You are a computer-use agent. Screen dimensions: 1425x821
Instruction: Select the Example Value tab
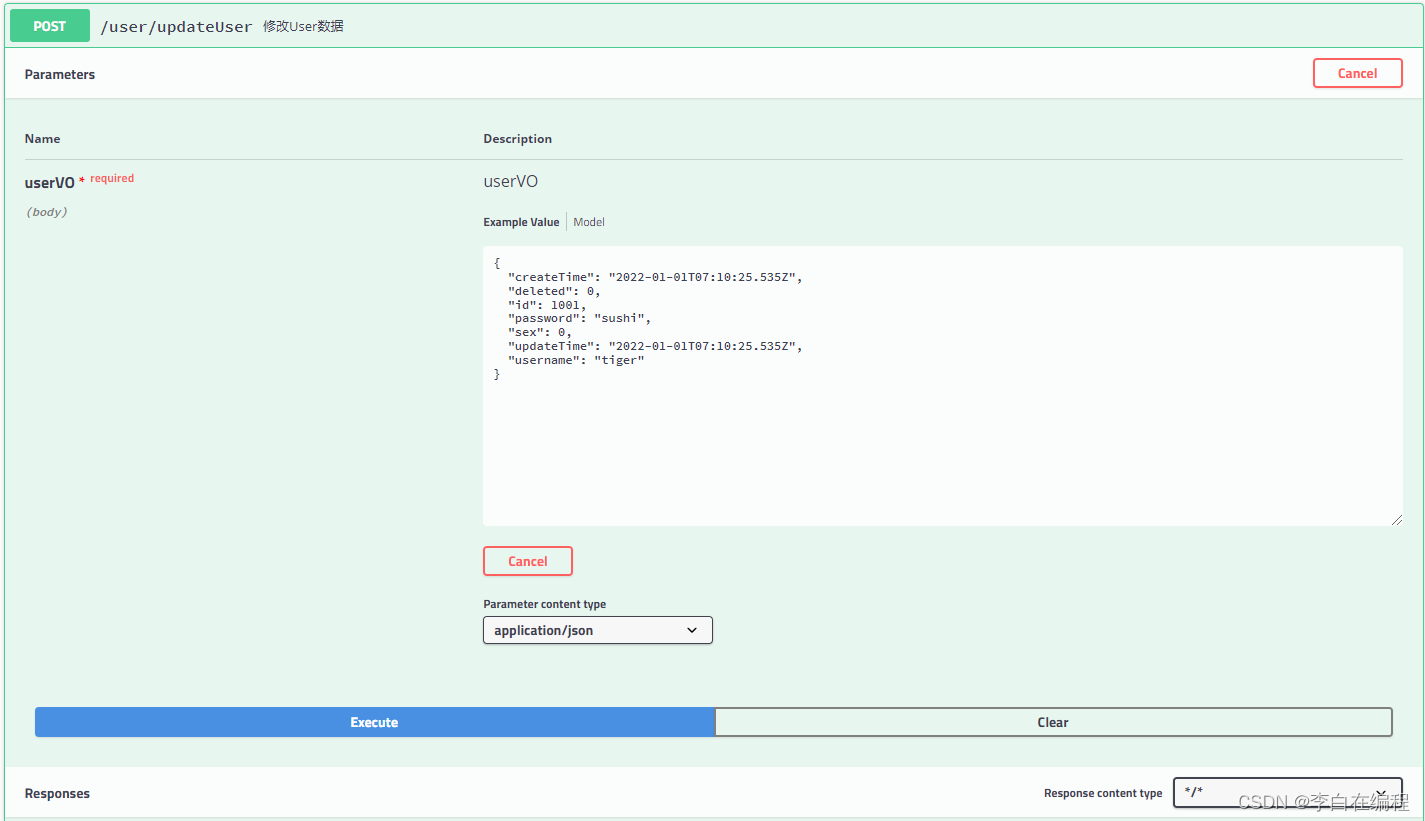521,222
